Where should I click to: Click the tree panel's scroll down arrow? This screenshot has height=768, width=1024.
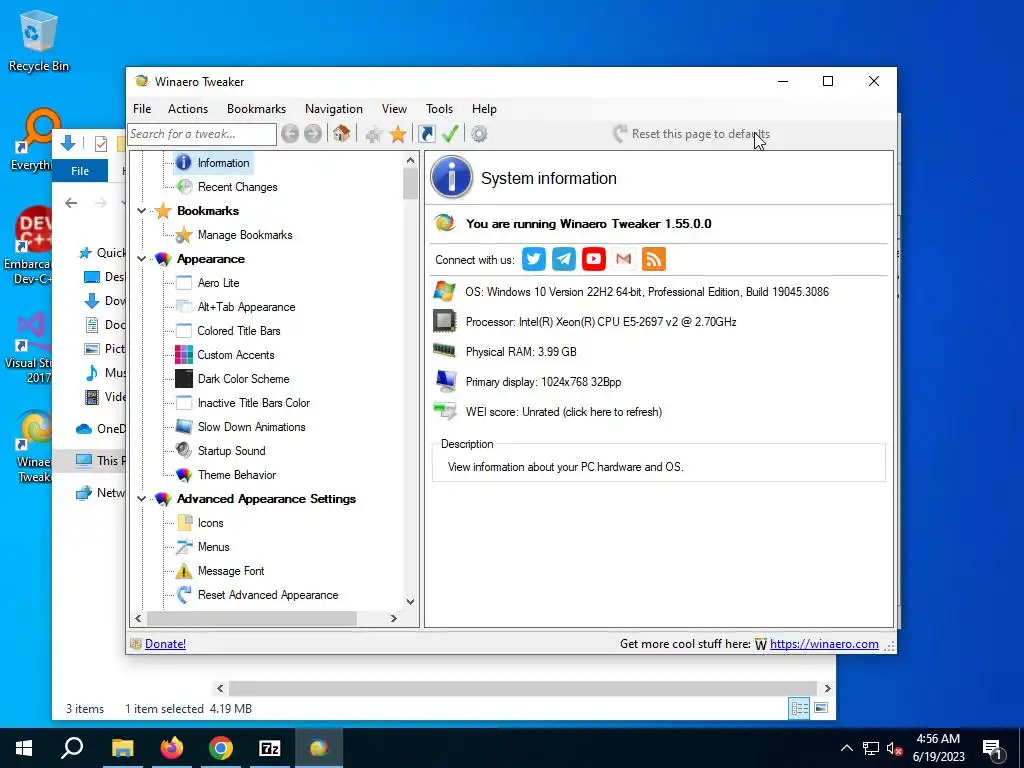[410, 601]
